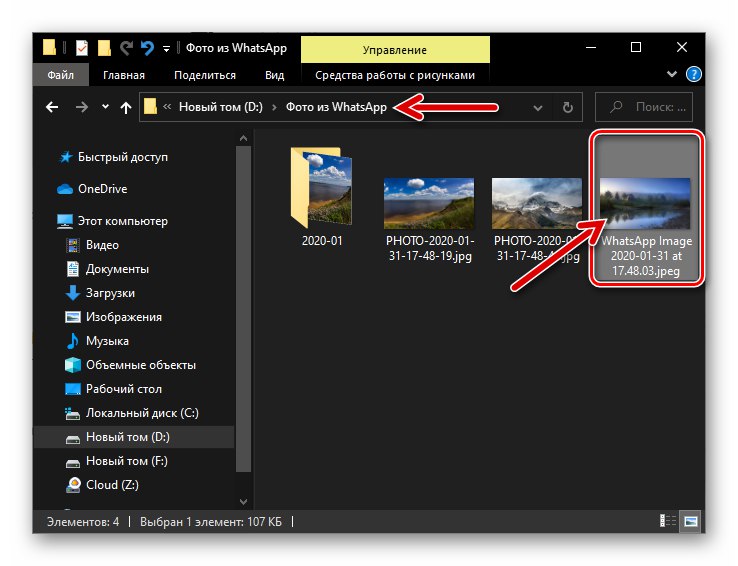Open Видео folder in sidebar
The height and width of the screenshot is (566, 738).
[x=102, y=245]
